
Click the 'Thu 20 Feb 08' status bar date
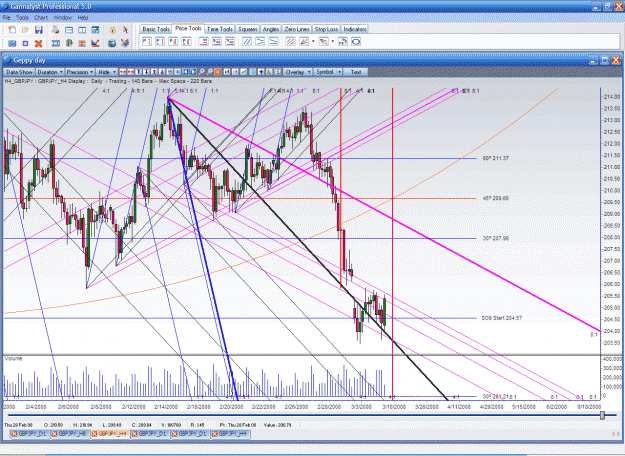(18, 425)
